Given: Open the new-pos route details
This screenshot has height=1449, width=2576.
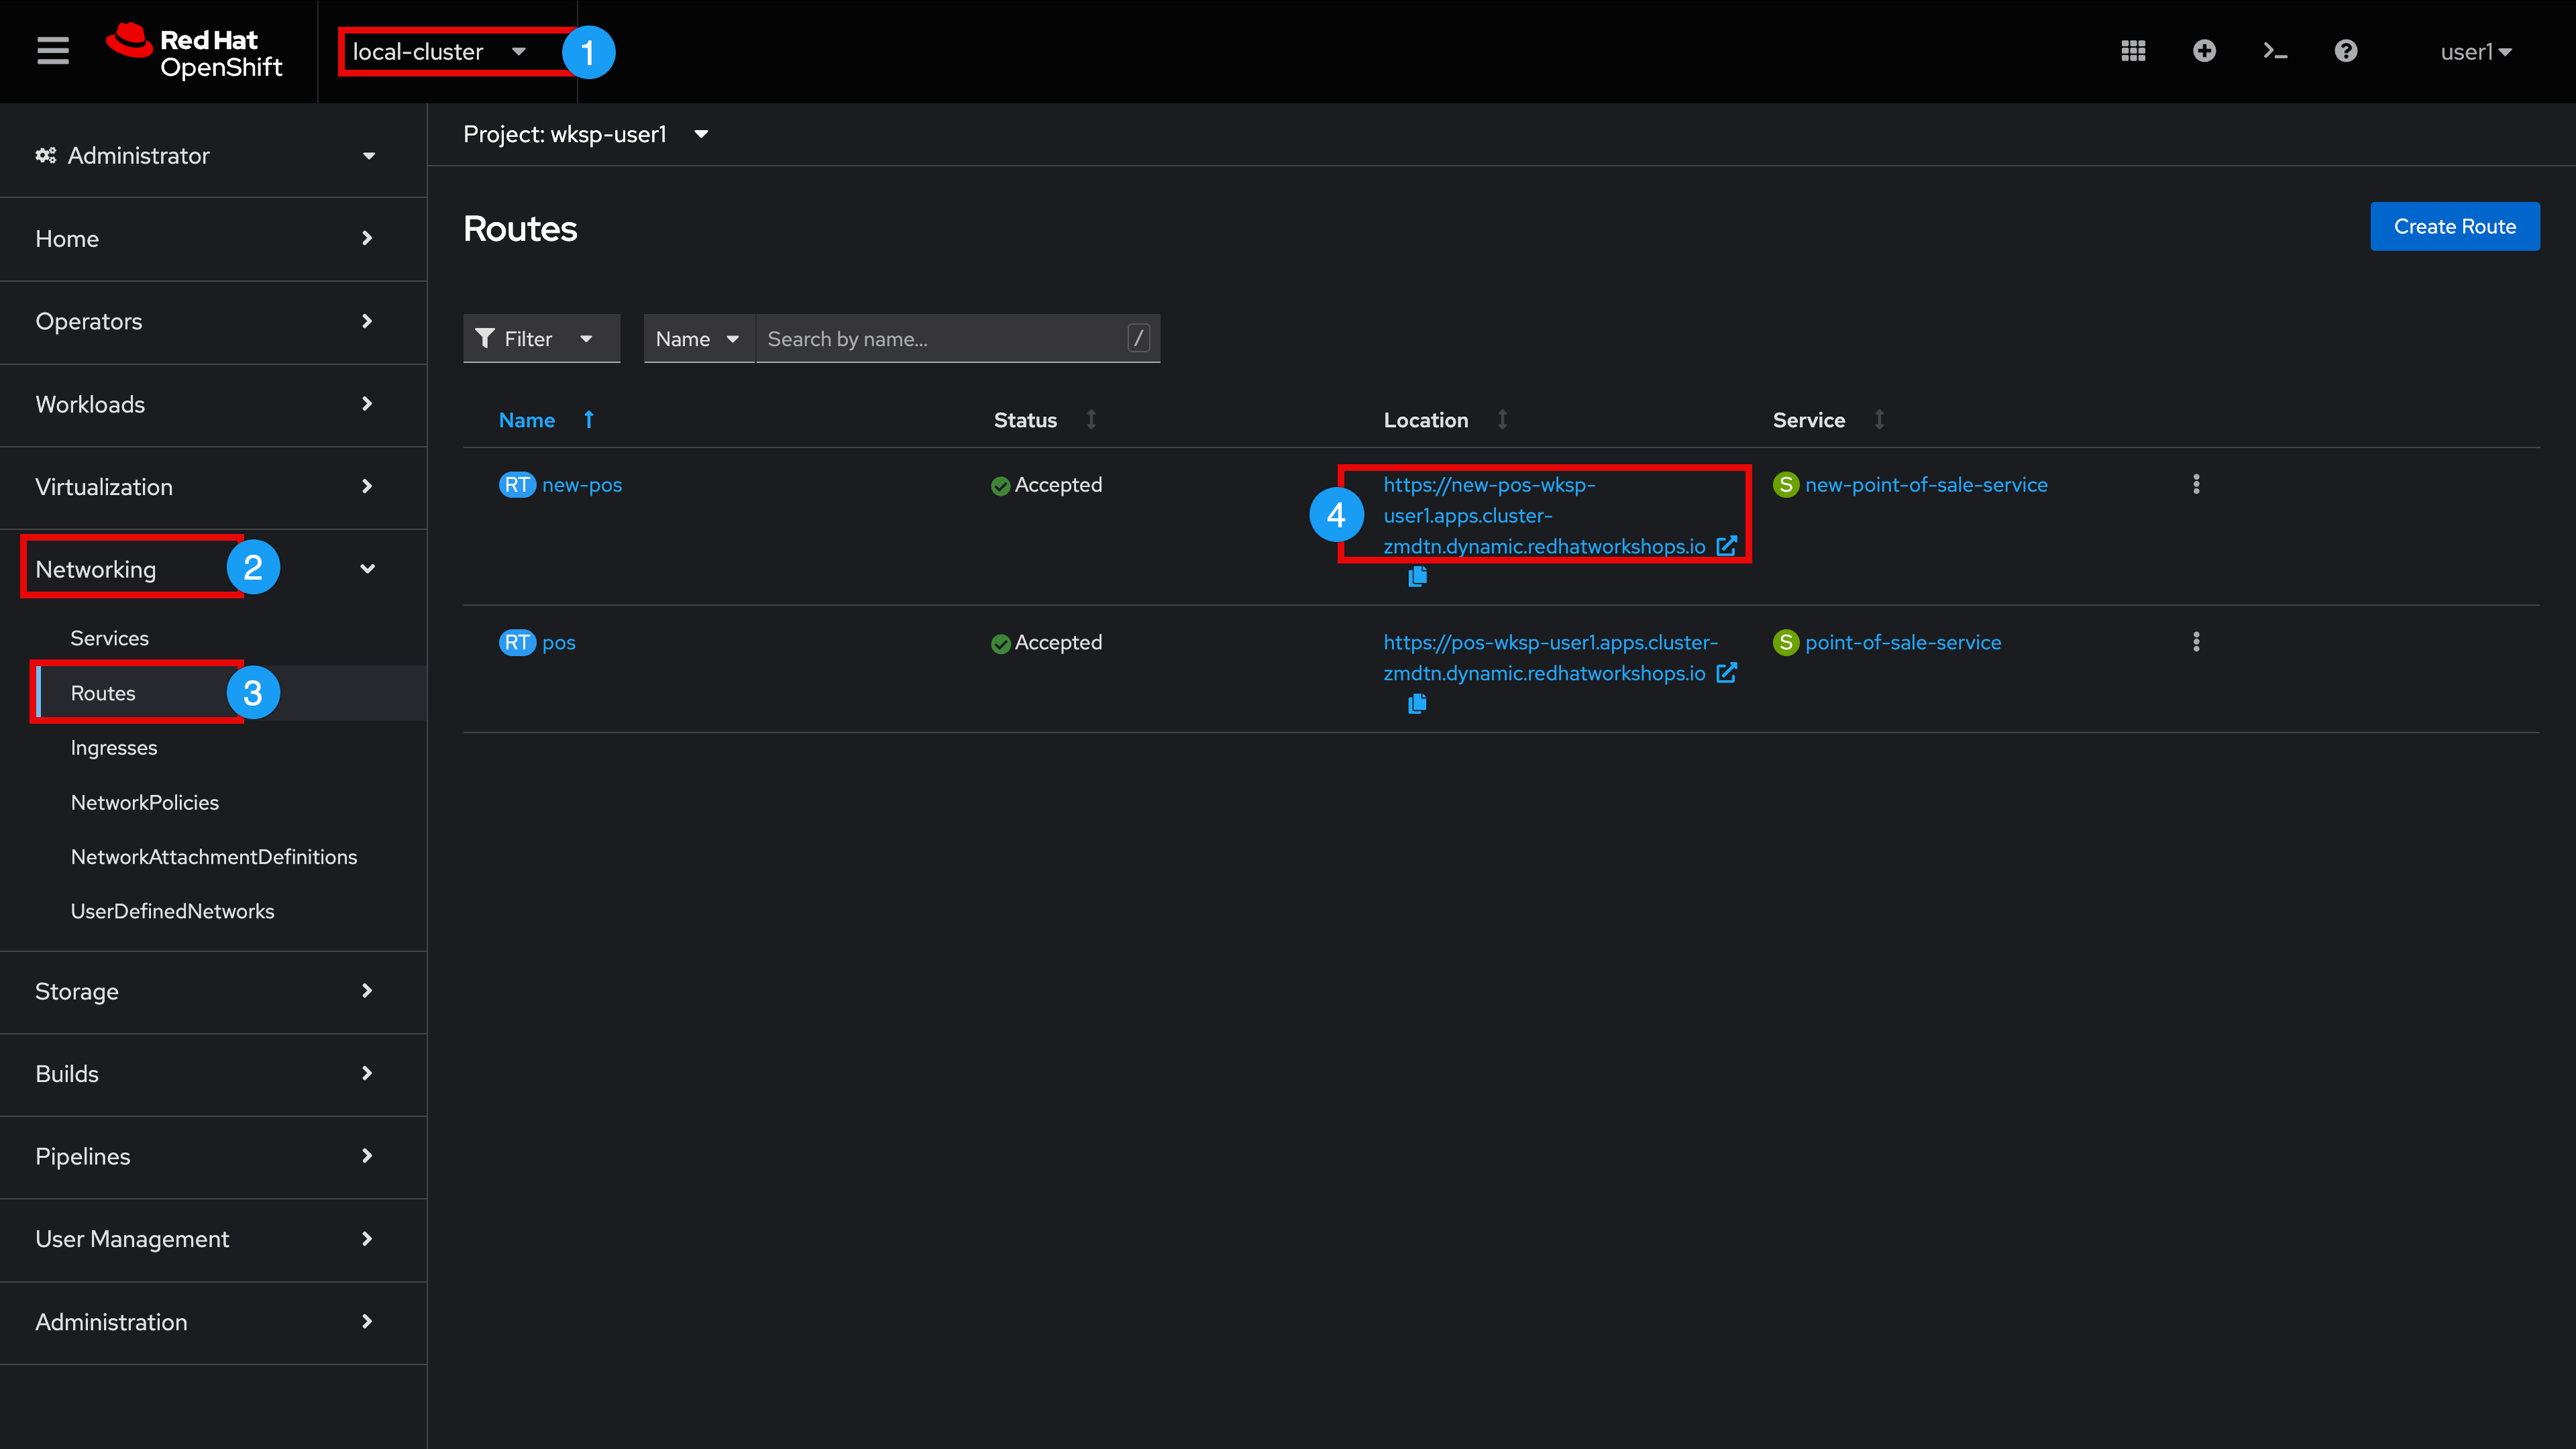Looking at the screenshot, I should coord(582,485).
